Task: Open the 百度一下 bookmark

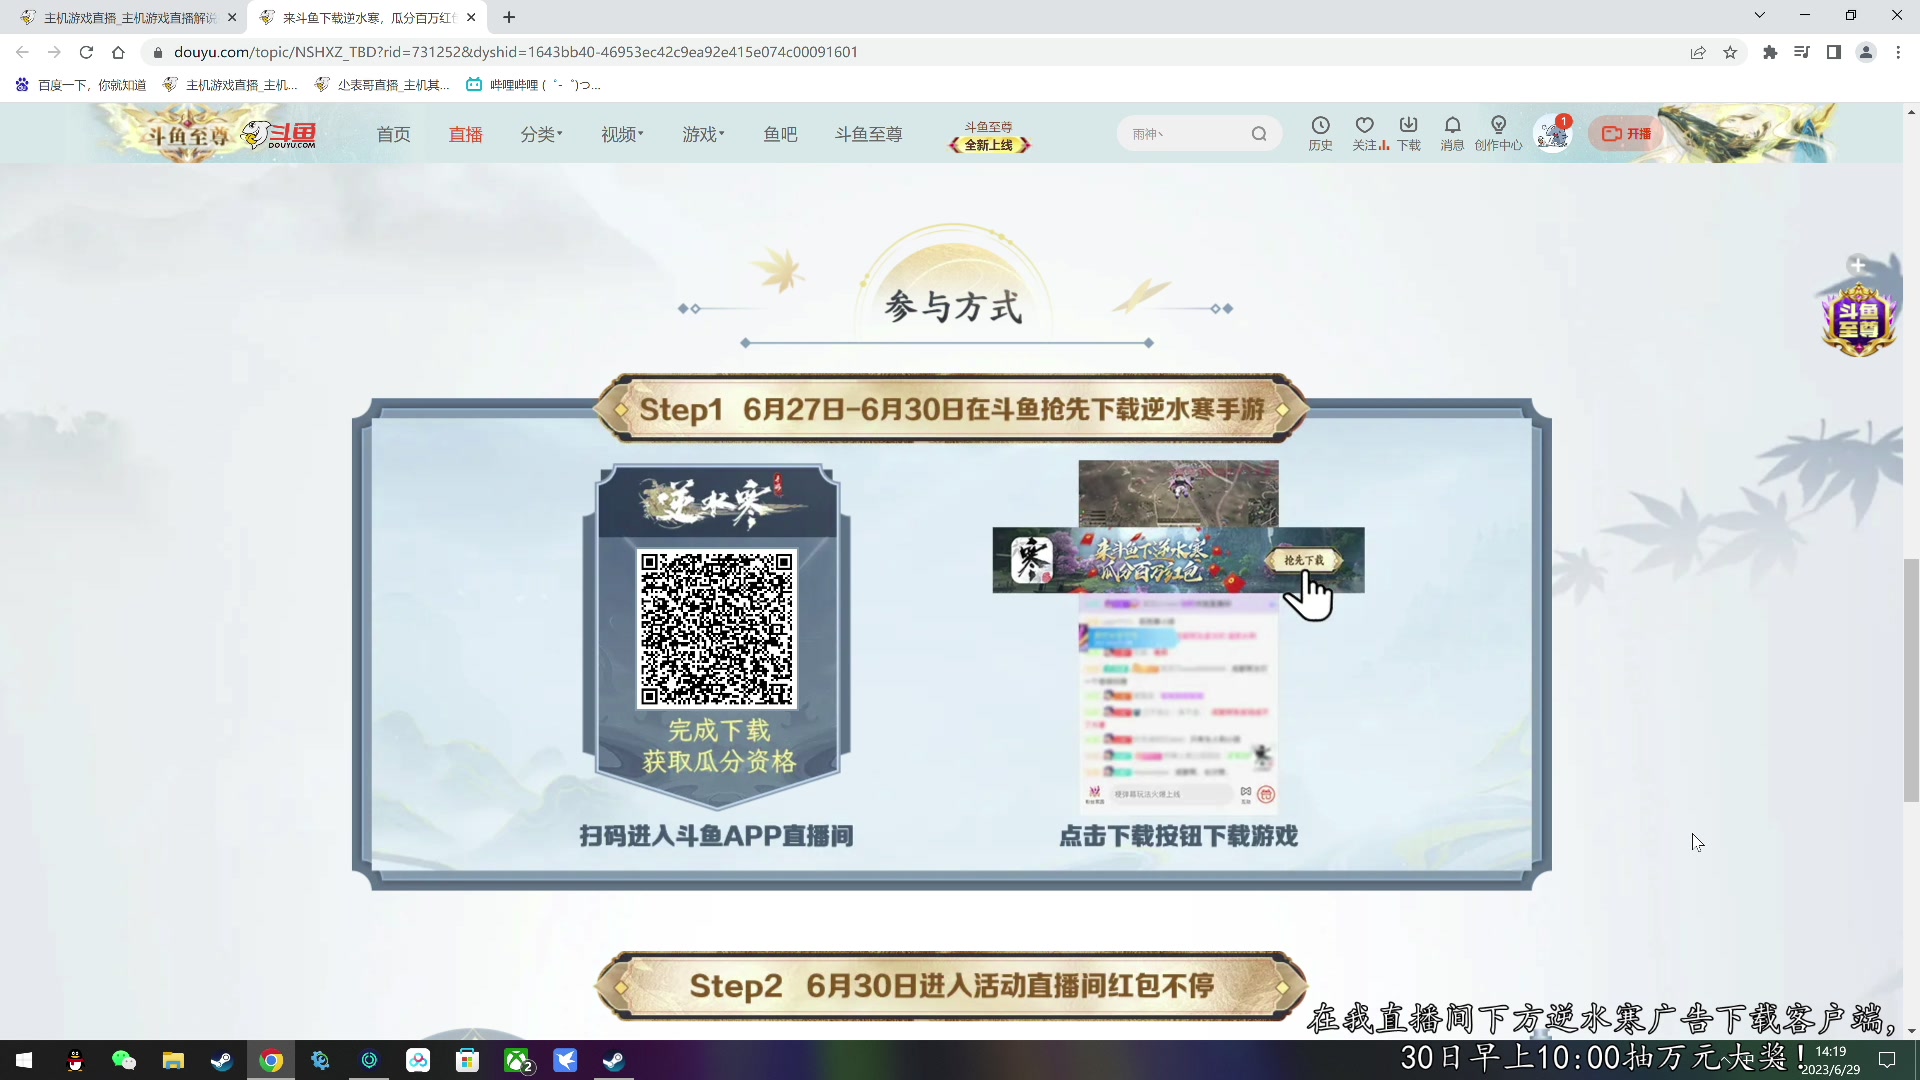Action: (x=81, y=85)
